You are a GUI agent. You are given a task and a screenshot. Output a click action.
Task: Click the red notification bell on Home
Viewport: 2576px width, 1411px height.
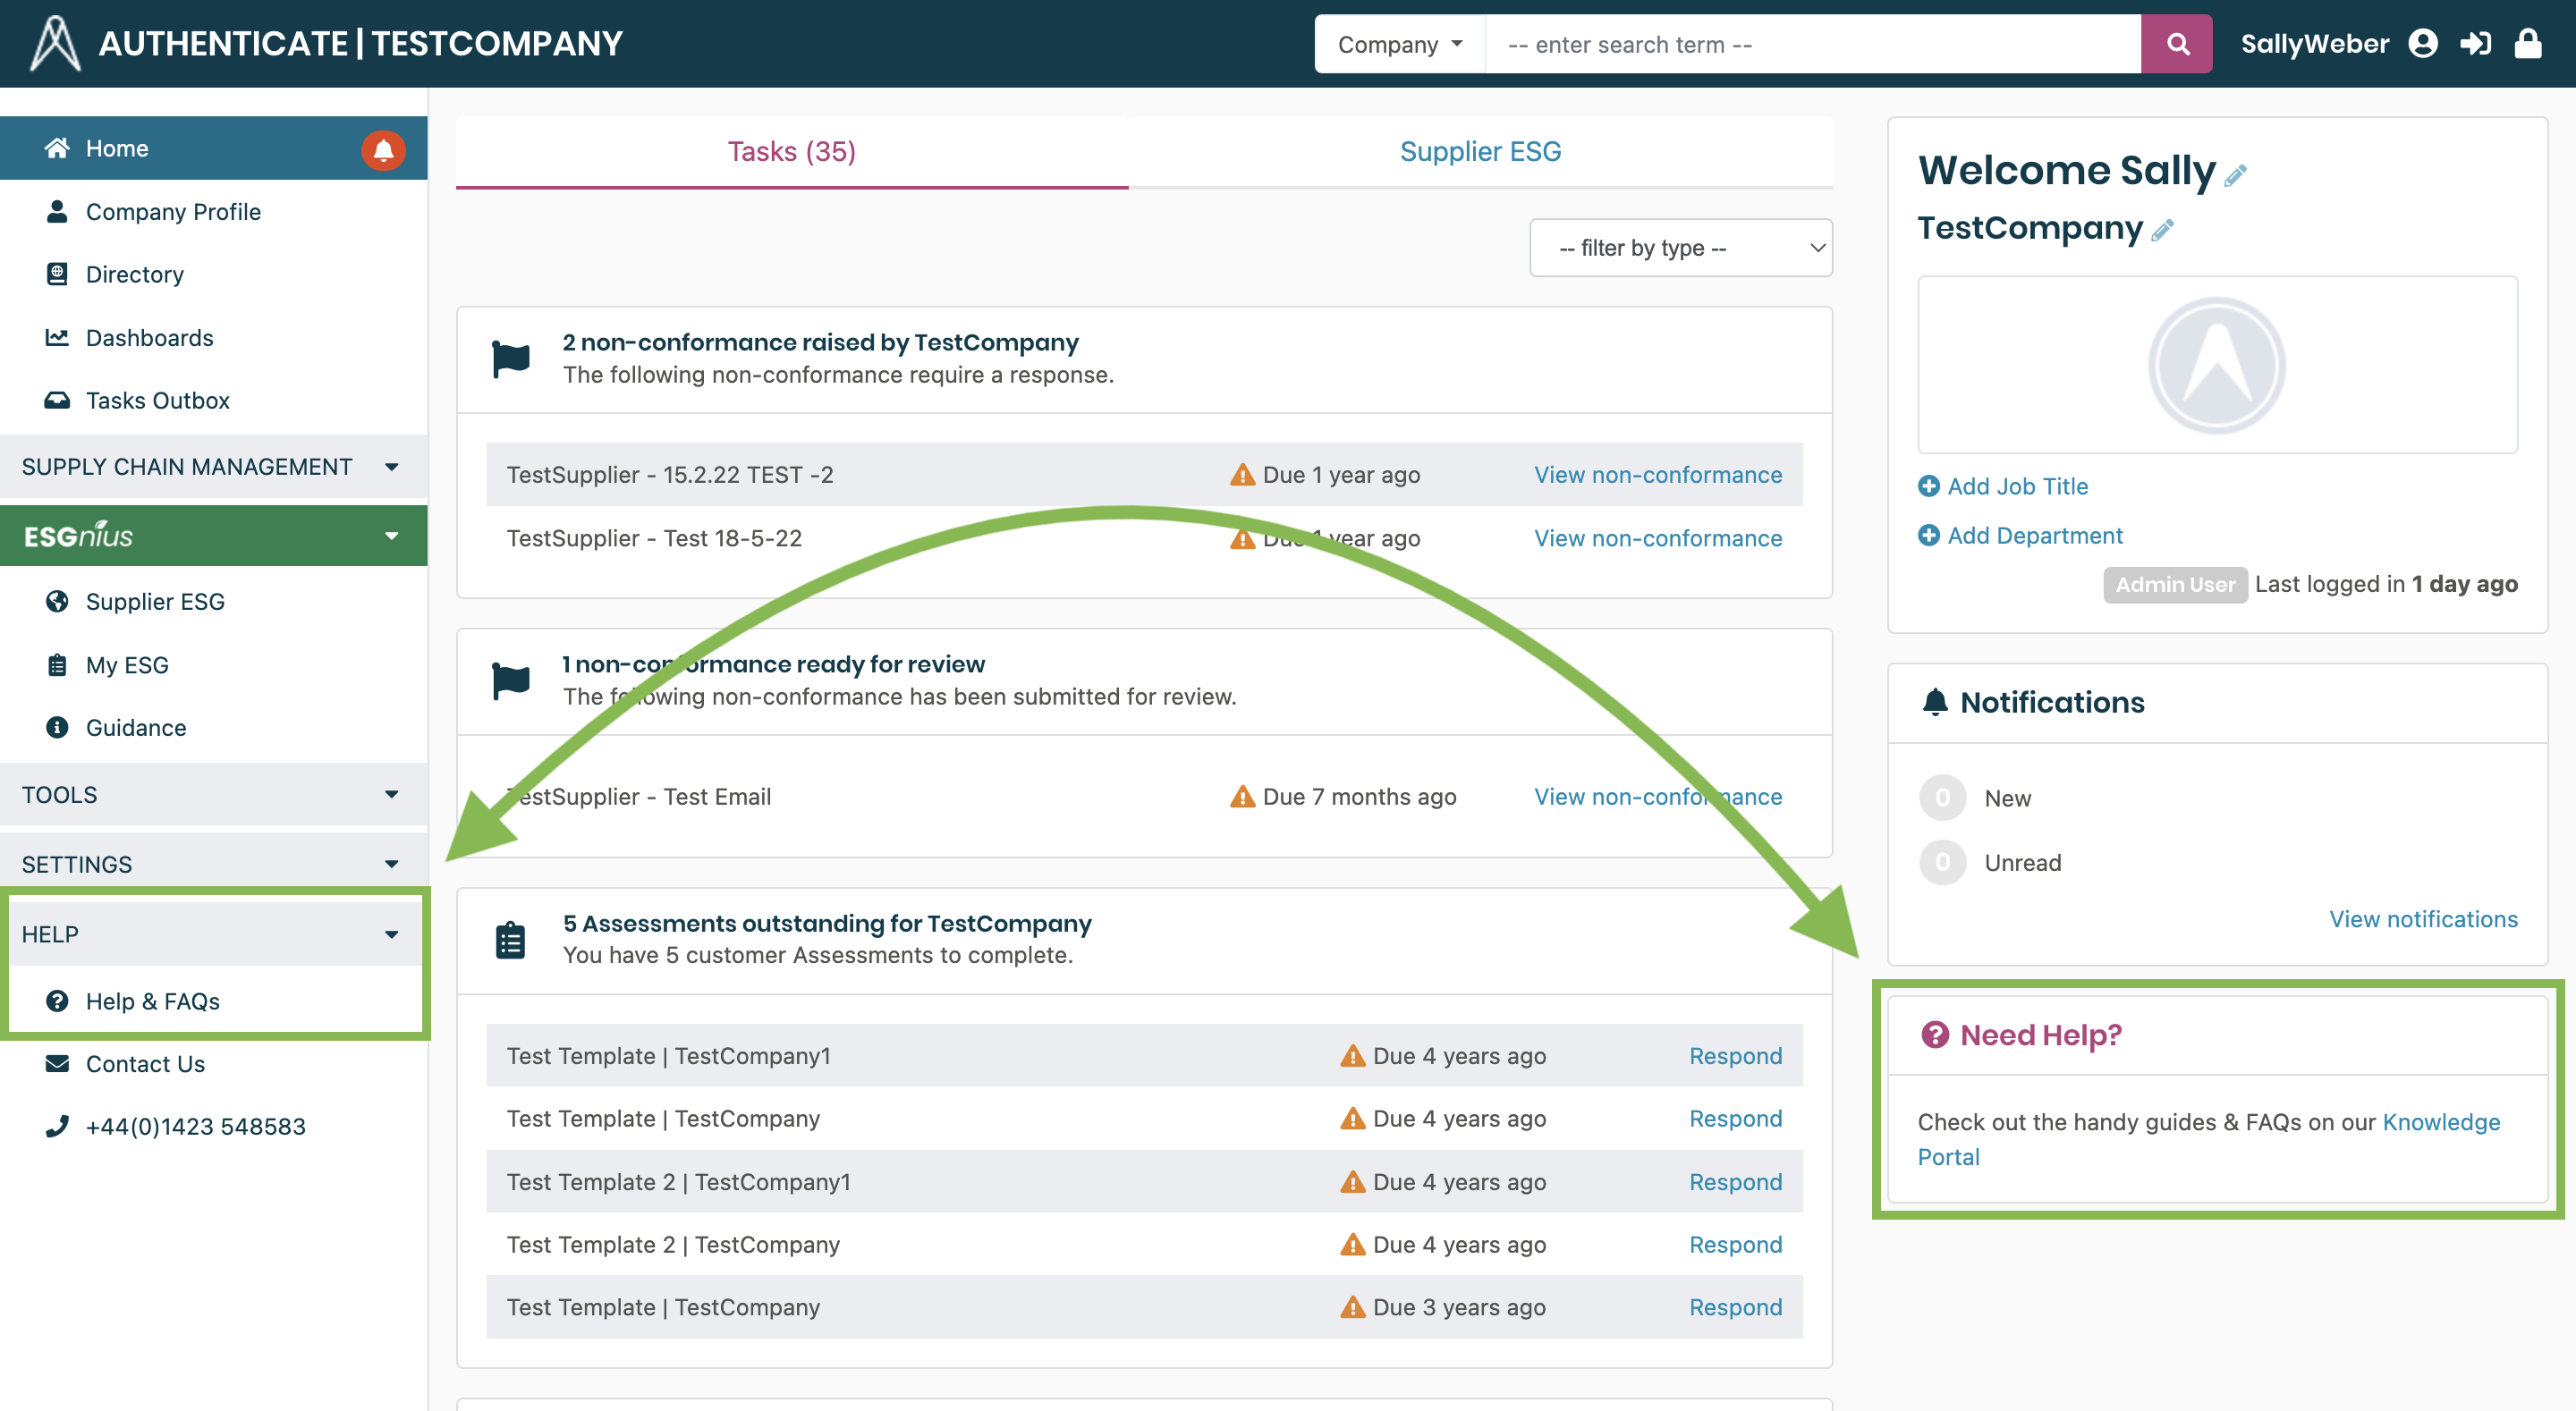[x=383, y=150]
